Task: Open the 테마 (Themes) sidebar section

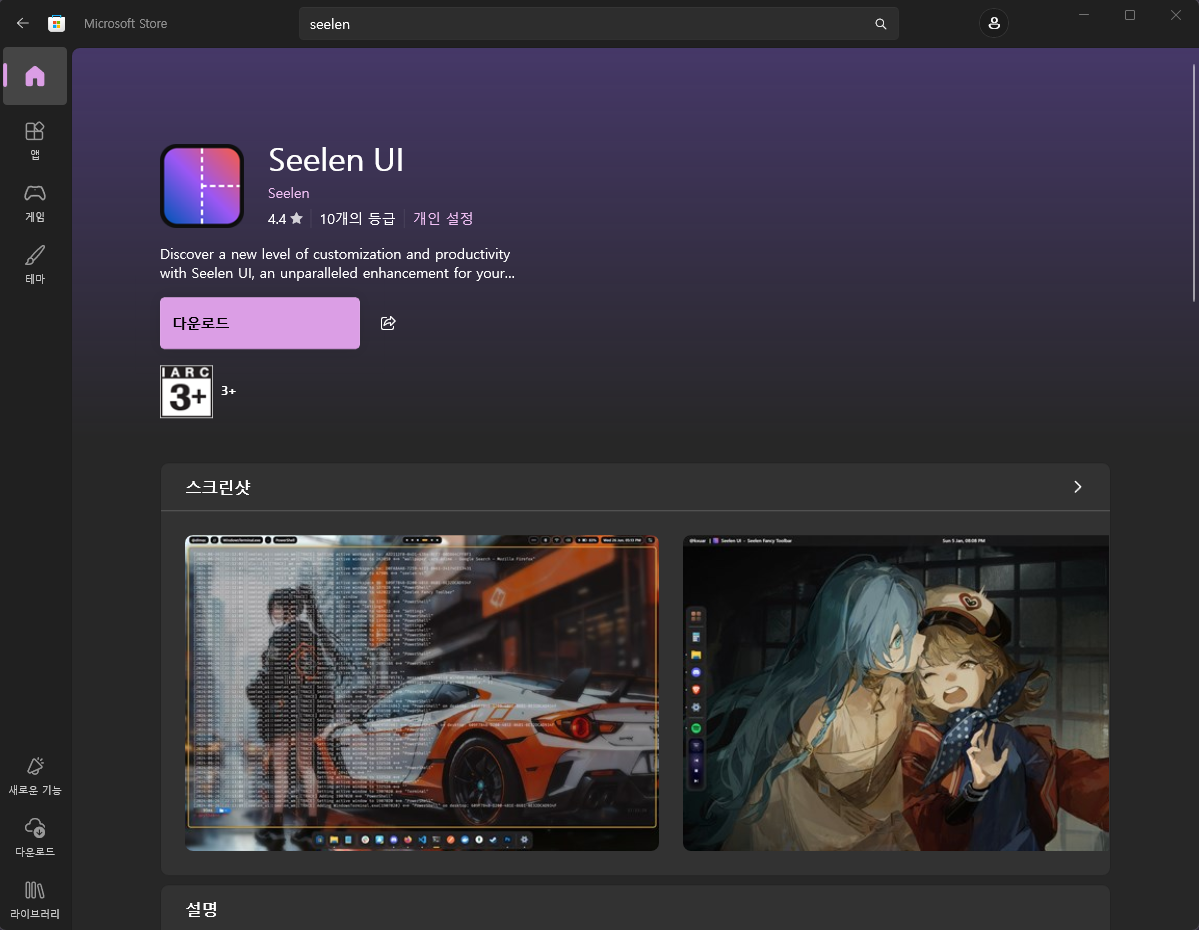Action: point(35,265)
